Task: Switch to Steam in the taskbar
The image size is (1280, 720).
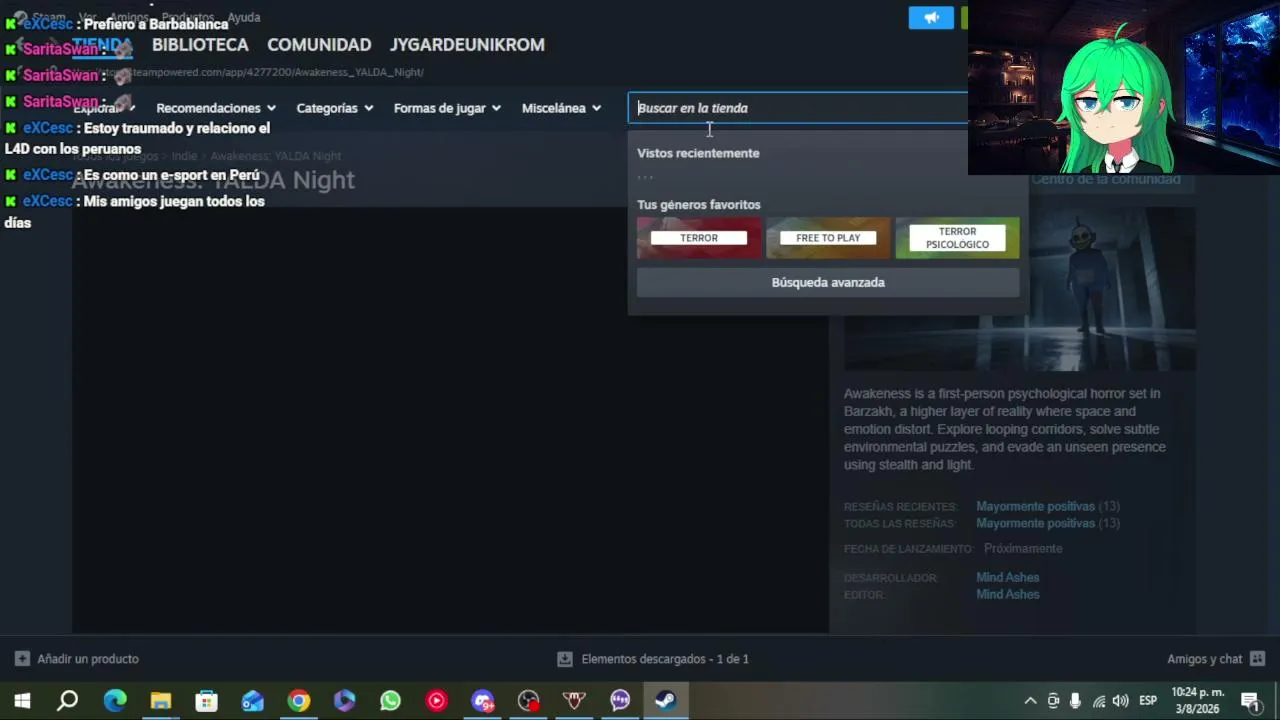Action: tap(666, 700)
